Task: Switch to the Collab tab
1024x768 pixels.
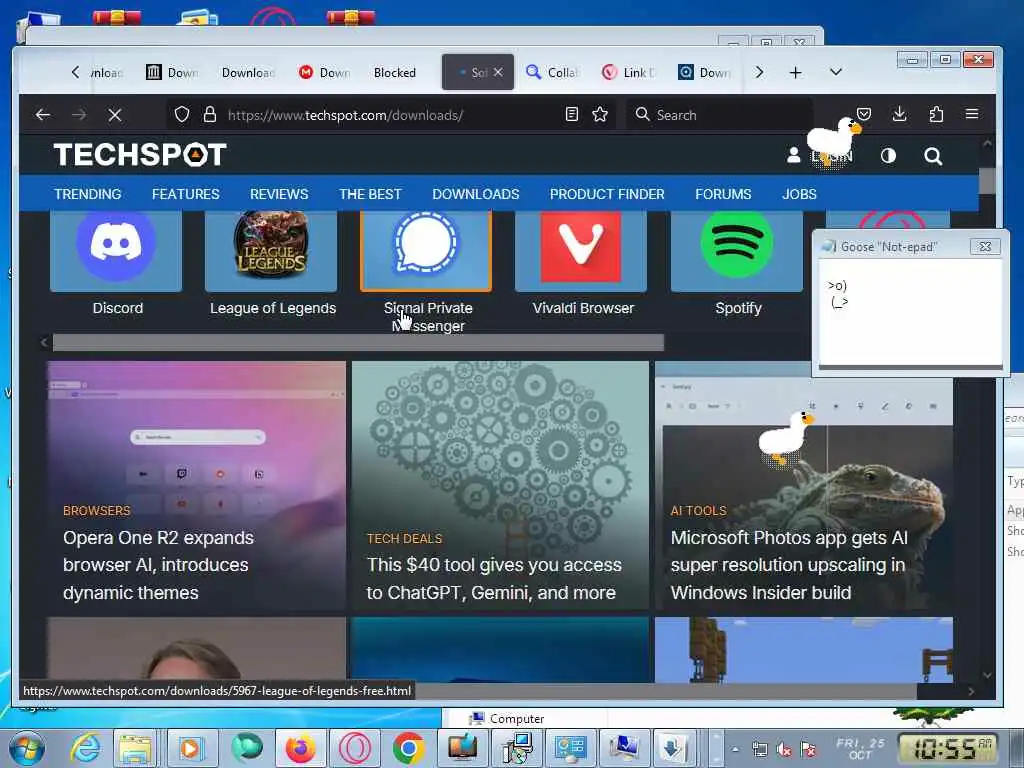Action: pos(552,72)
